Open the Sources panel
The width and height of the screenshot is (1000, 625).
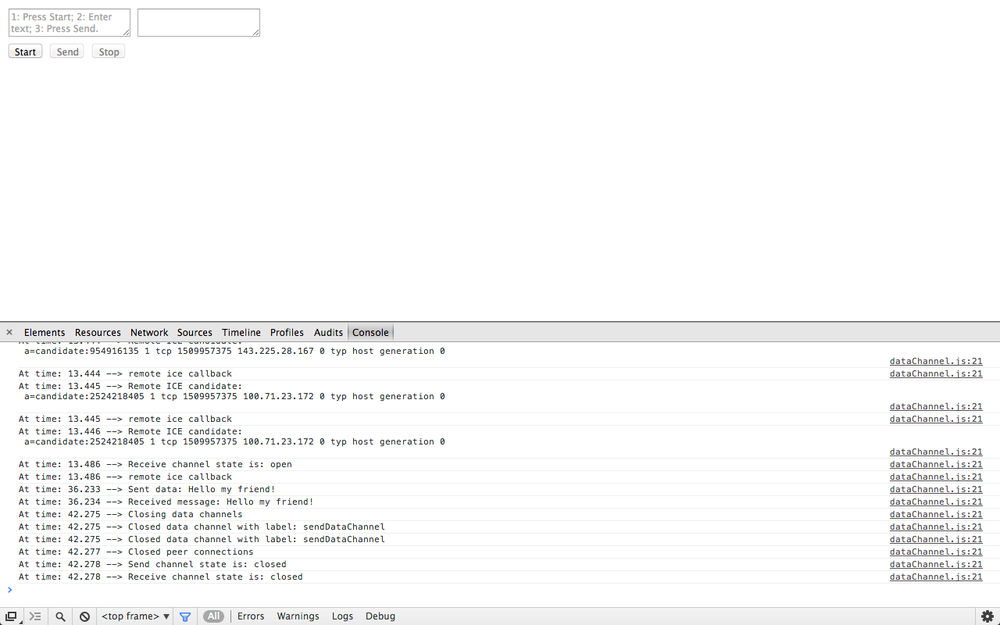[194, 332]
